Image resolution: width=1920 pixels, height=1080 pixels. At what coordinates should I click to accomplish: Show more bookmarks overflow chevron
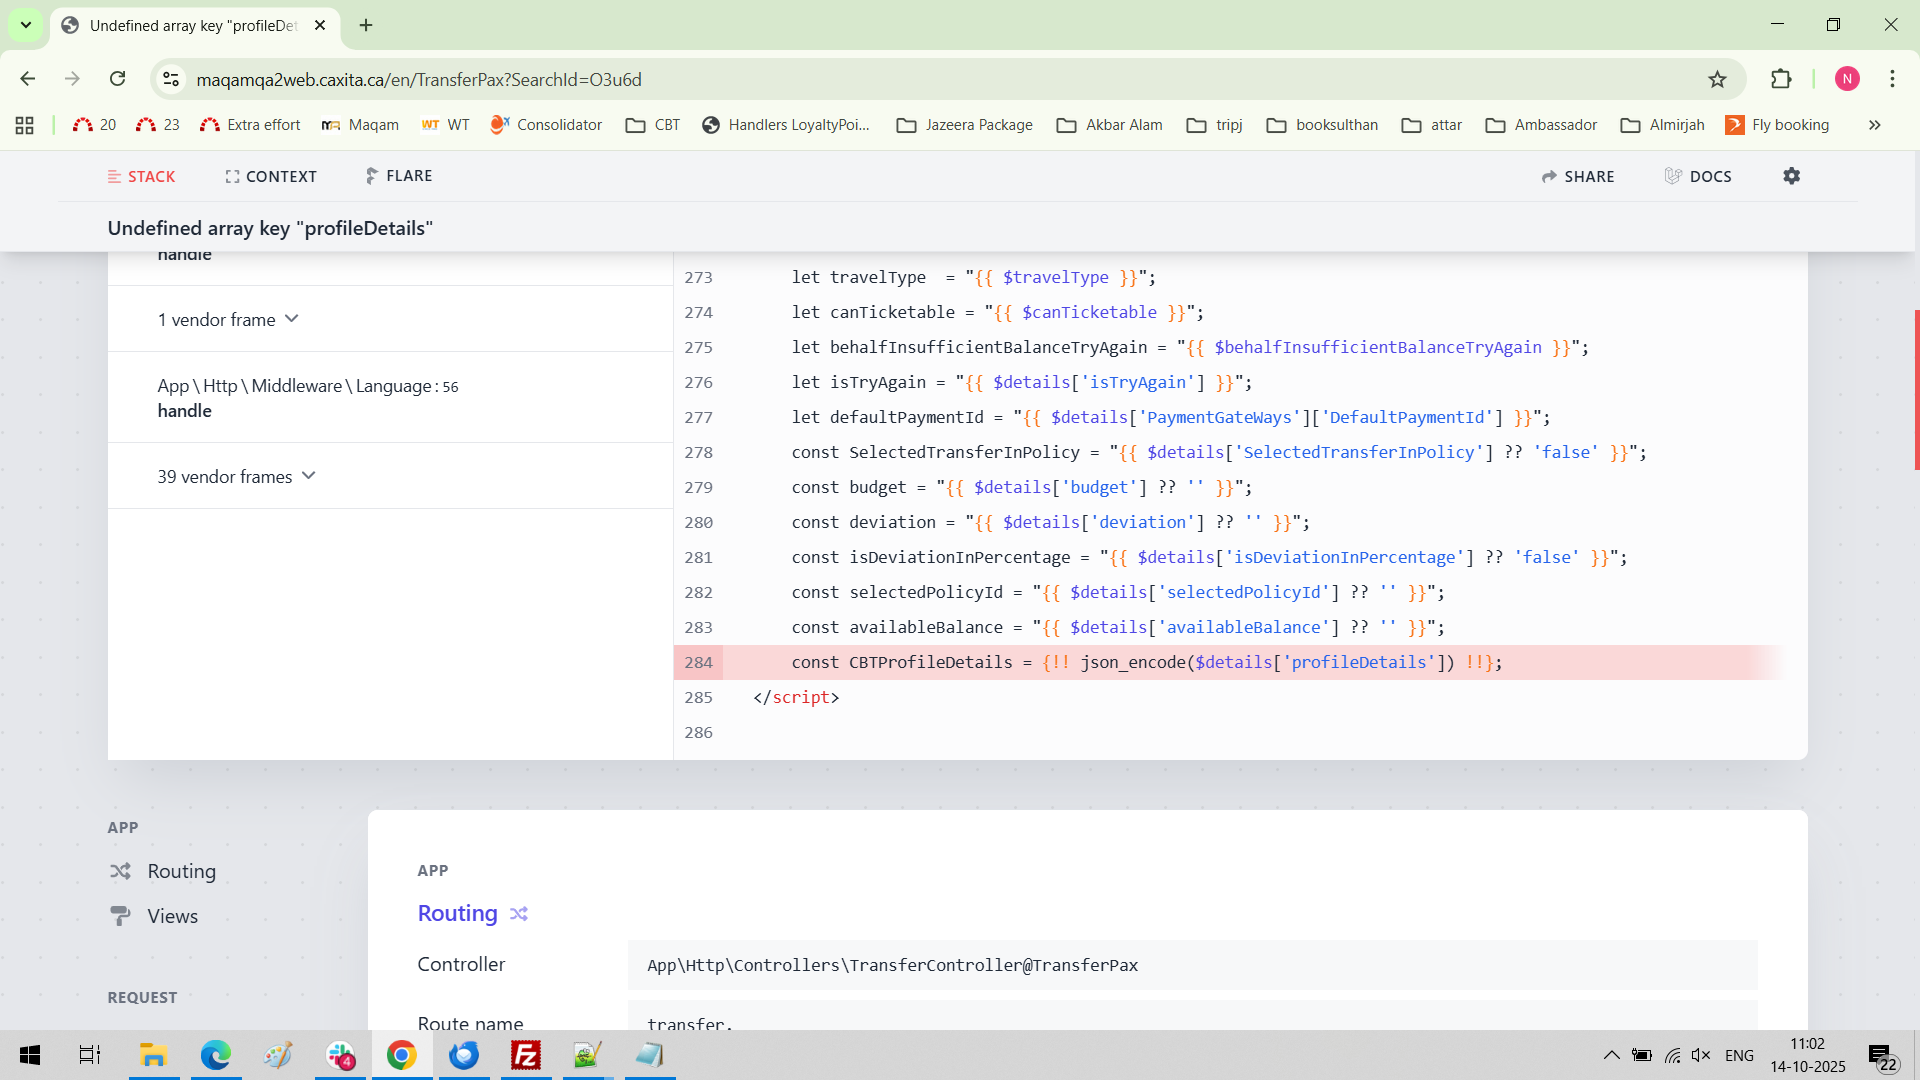tap(1874, 125)
